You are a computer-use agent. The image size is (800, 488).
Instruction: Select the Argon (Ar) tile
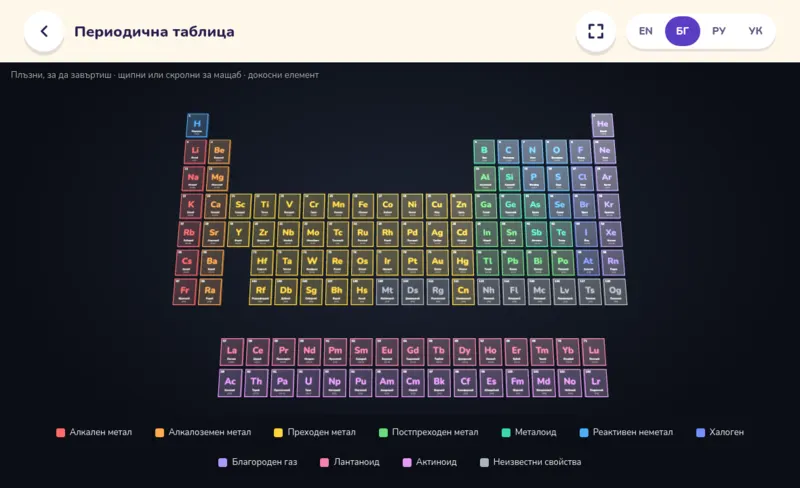tap(607, 179)
